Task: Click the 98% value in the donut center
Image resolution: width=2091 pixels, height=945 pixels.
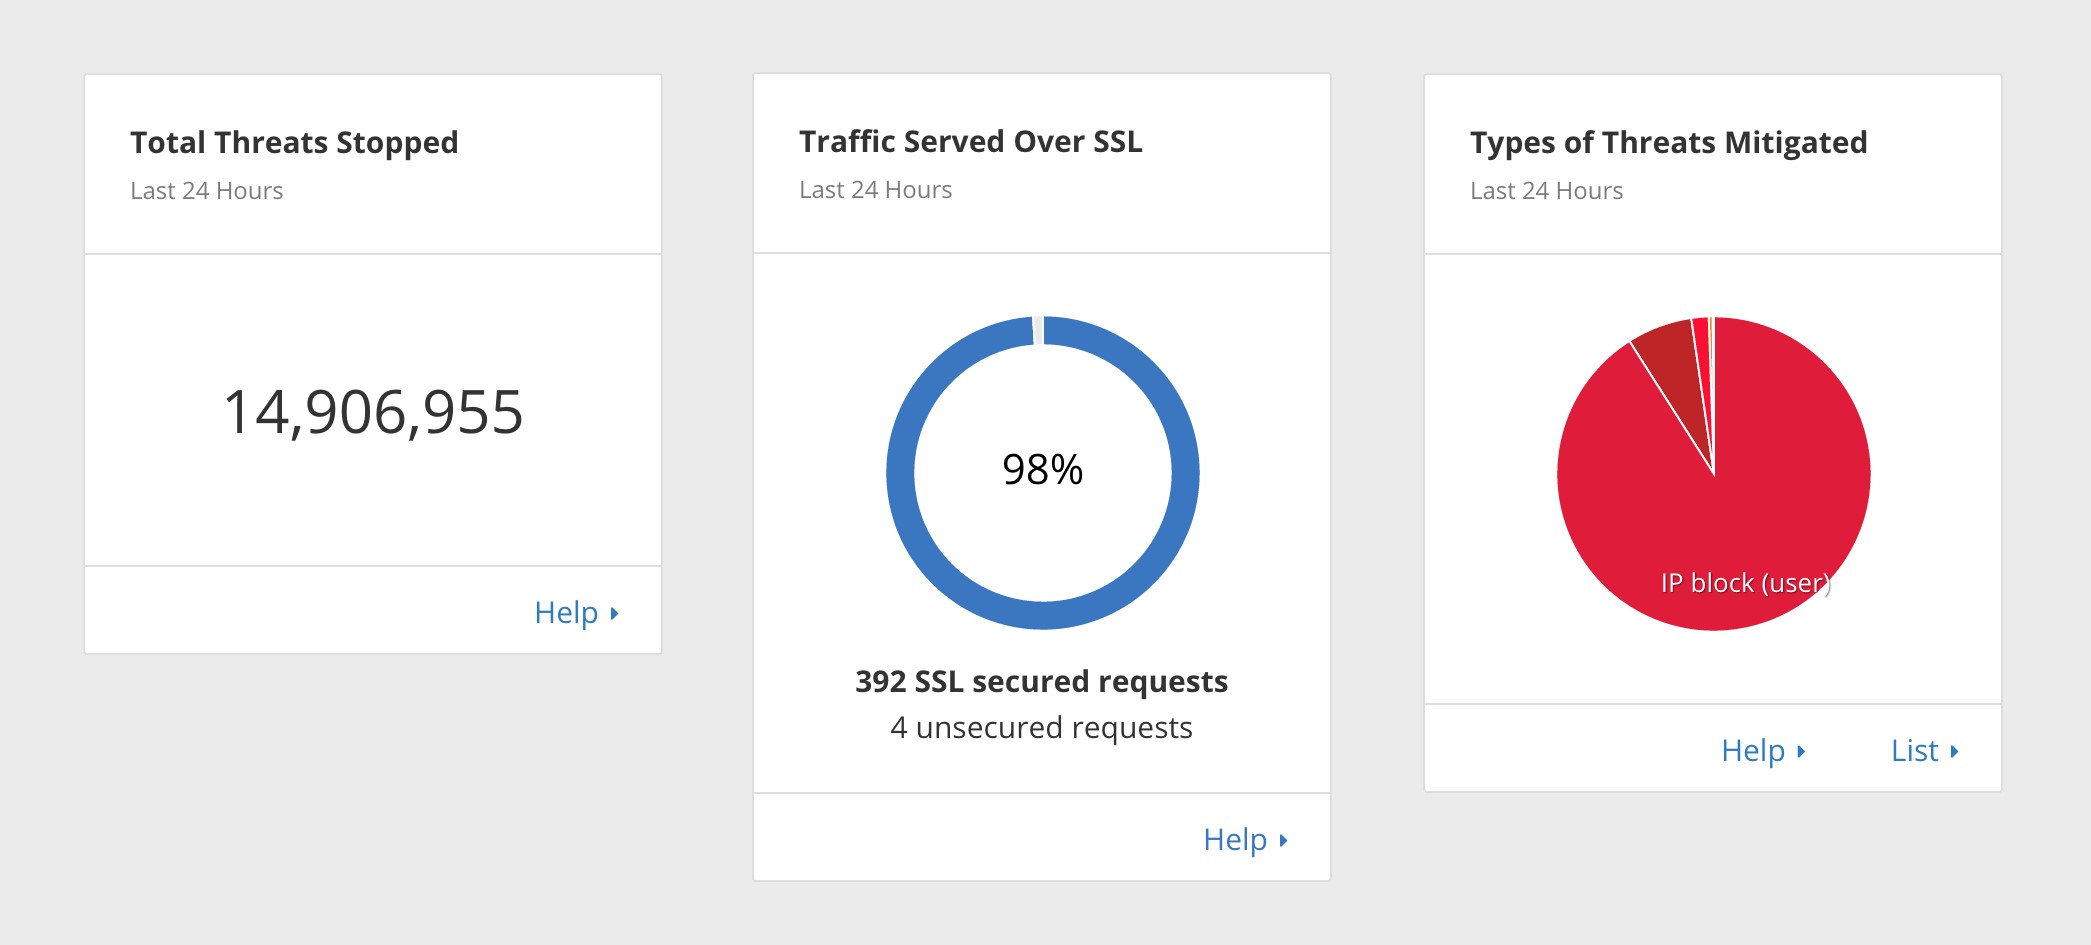Action: pyautogui.click(x=1042, y=470)
